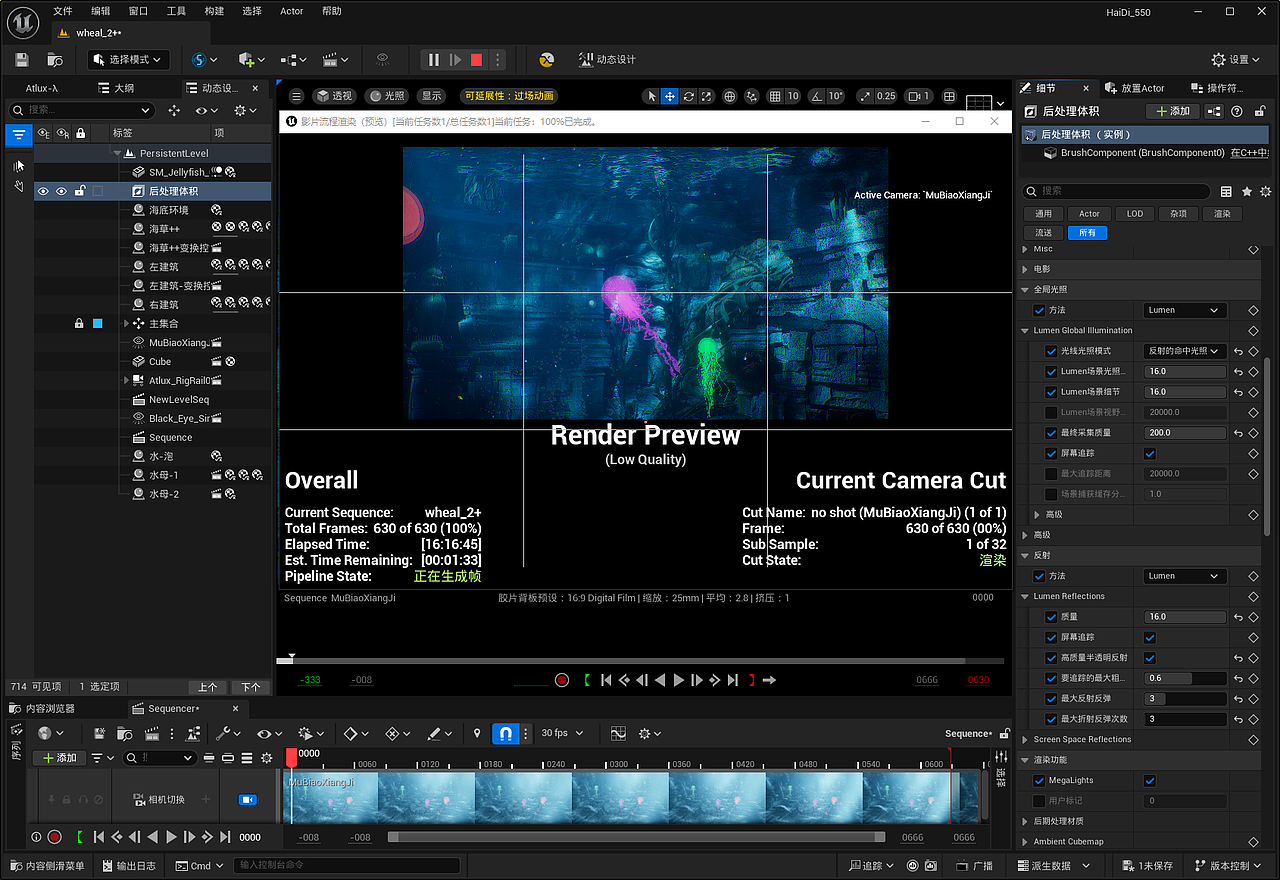The width and height of the screenshot is (1280, 880).
Task: Toggle the Details panel lock icon
Action: point(1258,111)
